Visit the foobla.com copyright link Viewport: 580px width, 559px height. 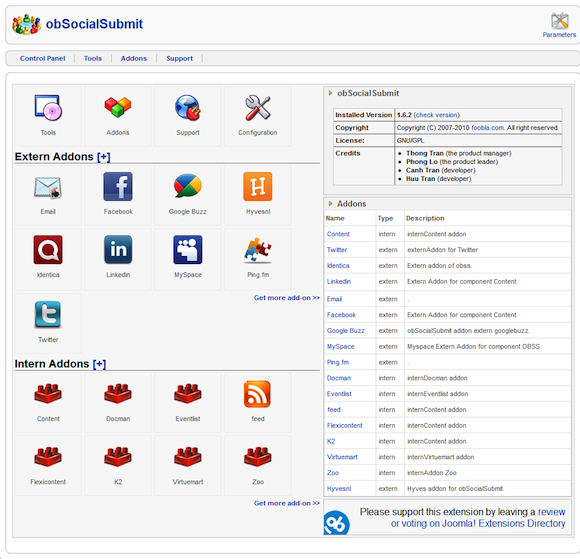coord(488,128)
